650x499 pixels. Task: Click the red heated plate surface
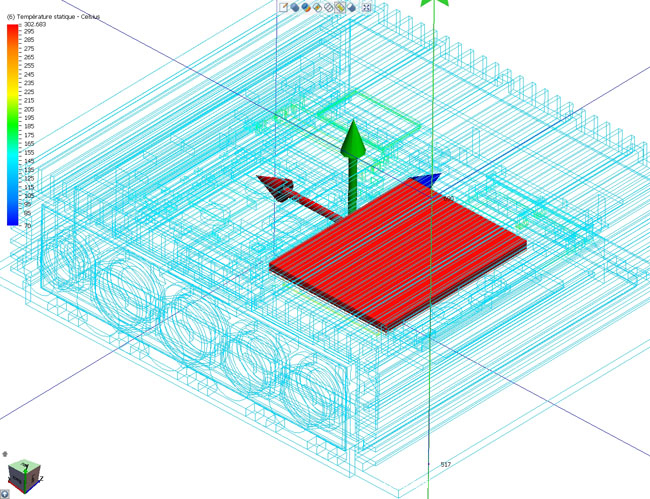click(x=398, y=253)
